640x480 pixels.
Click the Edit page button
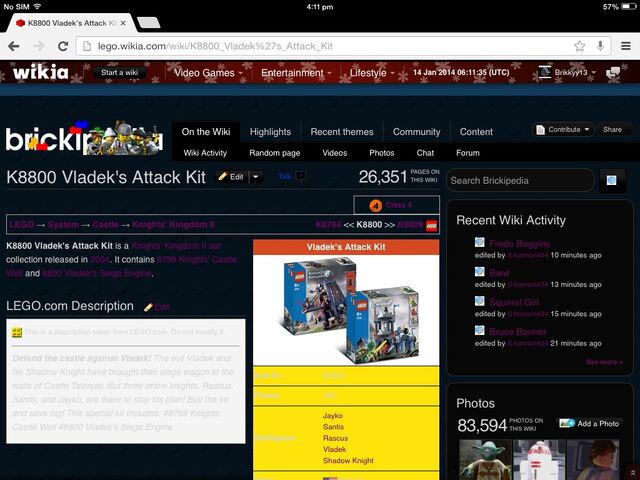click(231, 177)
